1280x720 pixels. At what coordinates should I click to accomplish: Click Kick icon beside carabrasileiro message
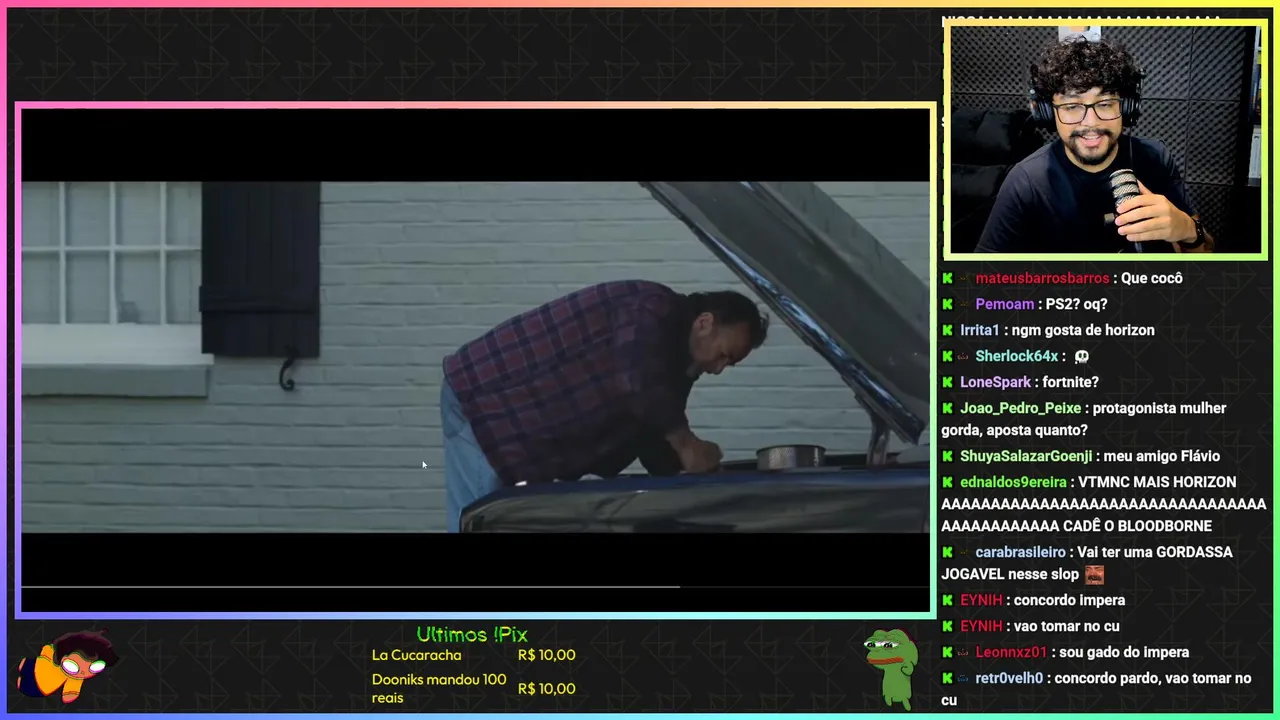(947, 552)
